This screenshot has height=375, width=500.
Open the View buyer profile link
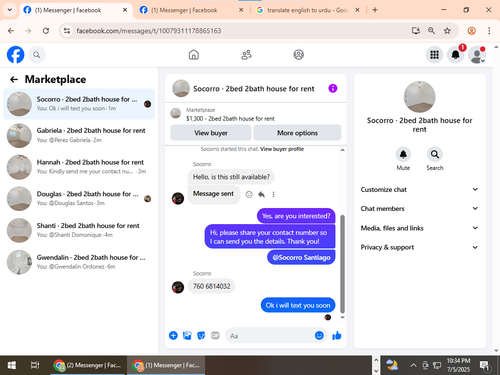282,149
